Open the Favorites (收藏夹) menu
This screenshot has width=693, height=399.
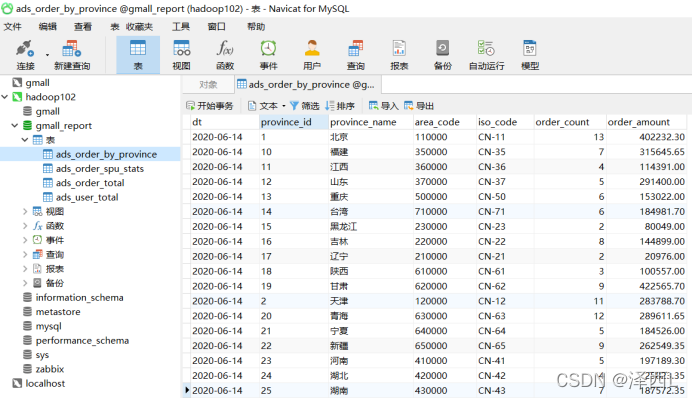pos(139,27)
